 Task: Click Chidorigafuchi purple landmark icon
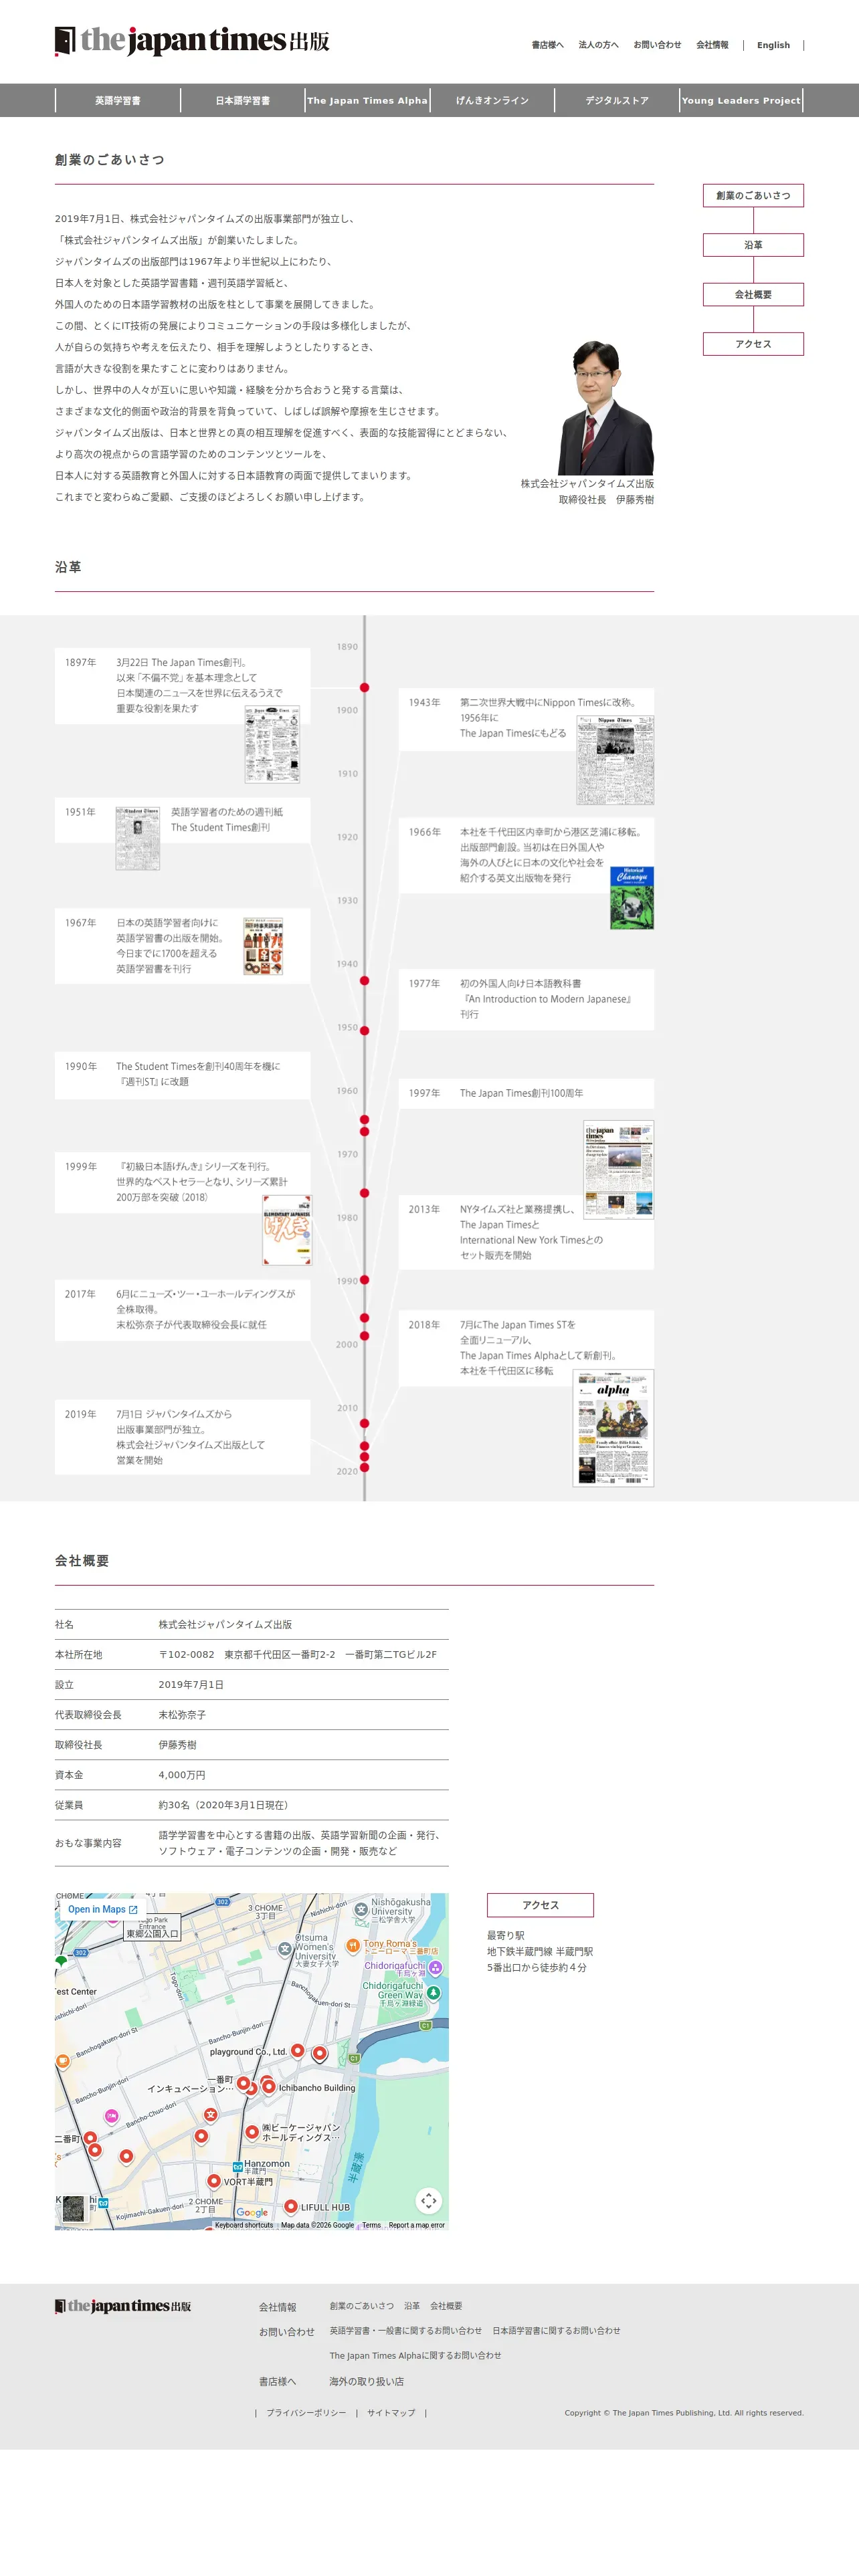[x=435, y=1969]
